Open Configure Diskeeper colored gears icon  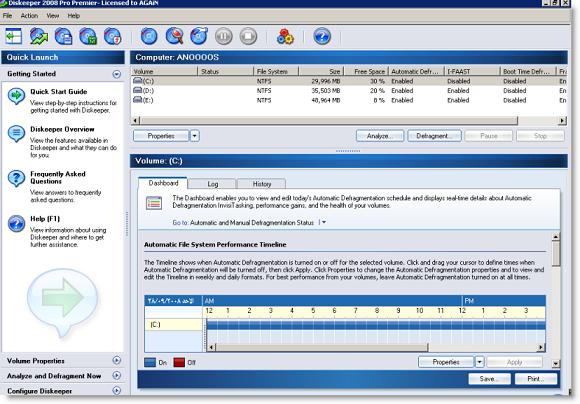point(285,36)
